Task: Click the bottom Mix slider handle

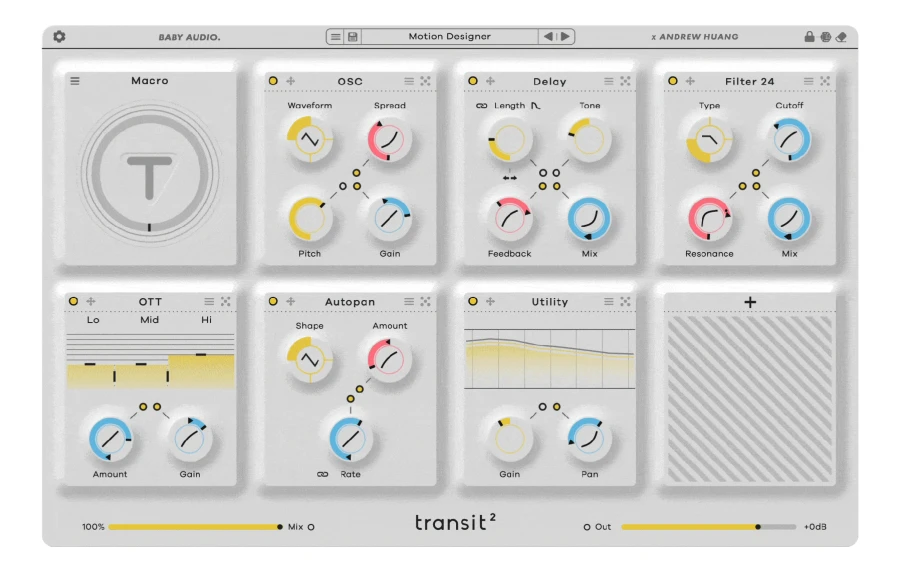Action: [x=280, y=527]
